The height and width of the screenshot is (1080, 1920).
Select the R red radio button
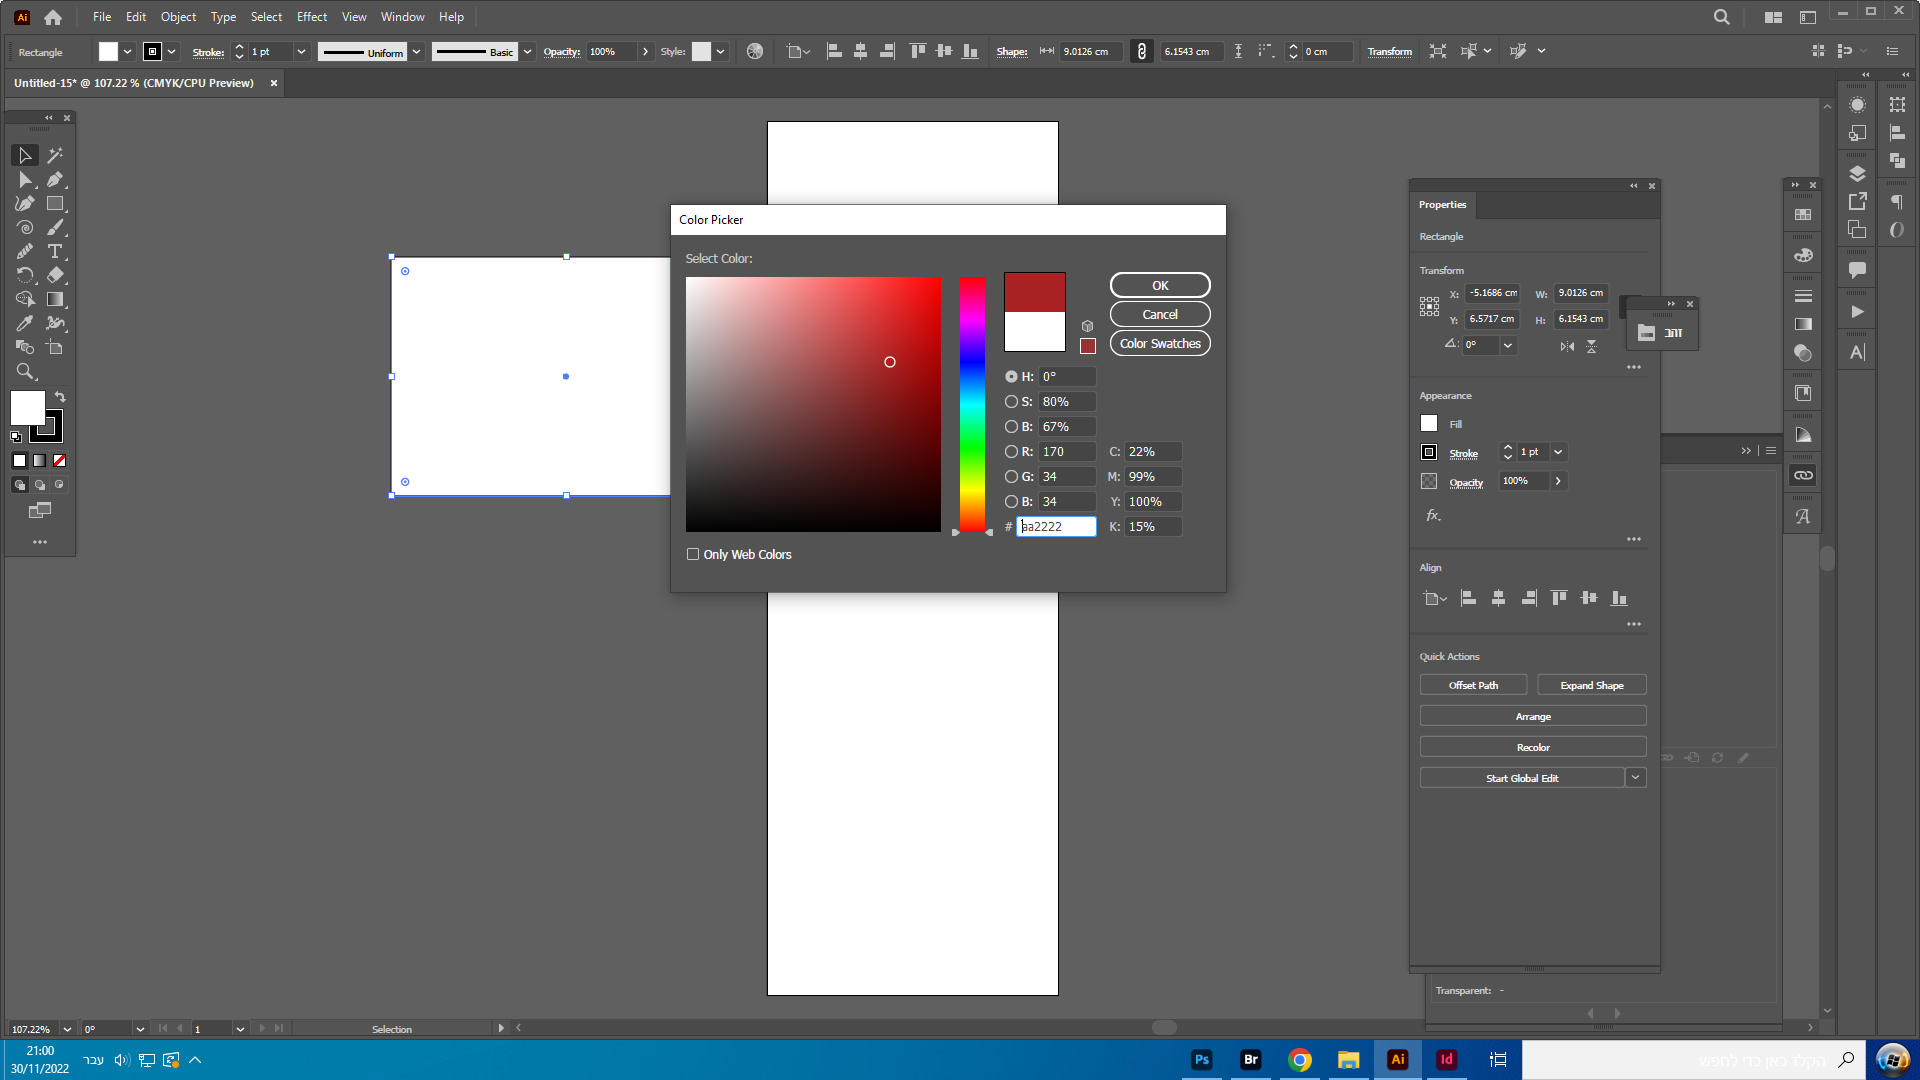(x=1011, y=452)
